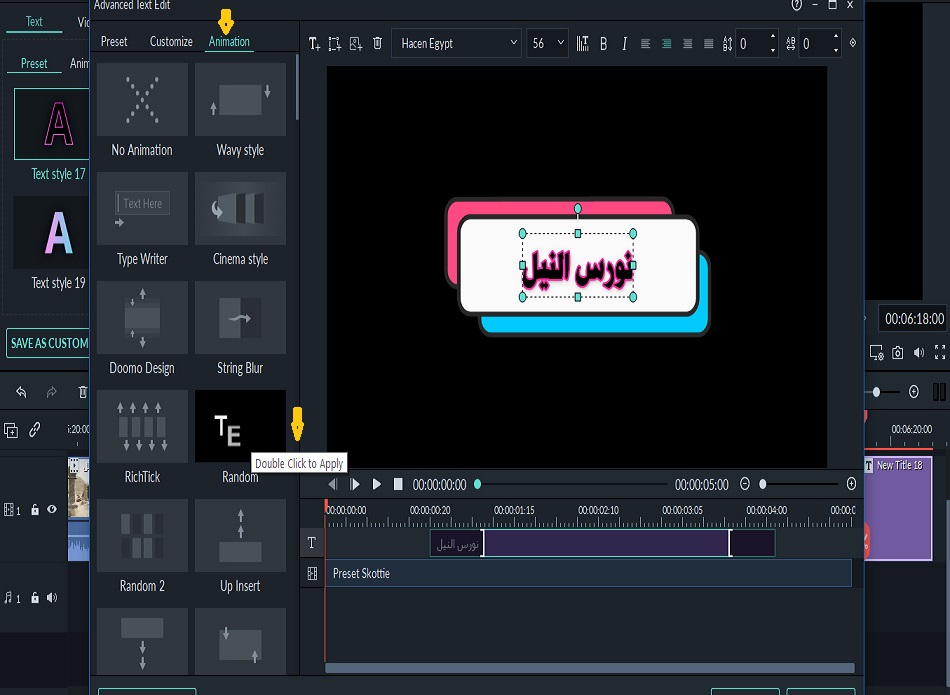This screenshot has height=695, width=950.
Task: Click the SAVE AS CUSTOM button
Action: 48,343
